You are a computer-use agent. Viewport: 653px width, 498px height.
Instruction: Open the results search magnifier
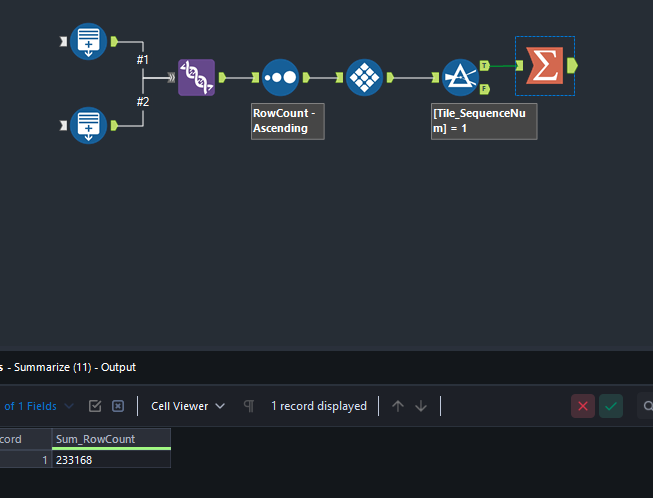647,406
